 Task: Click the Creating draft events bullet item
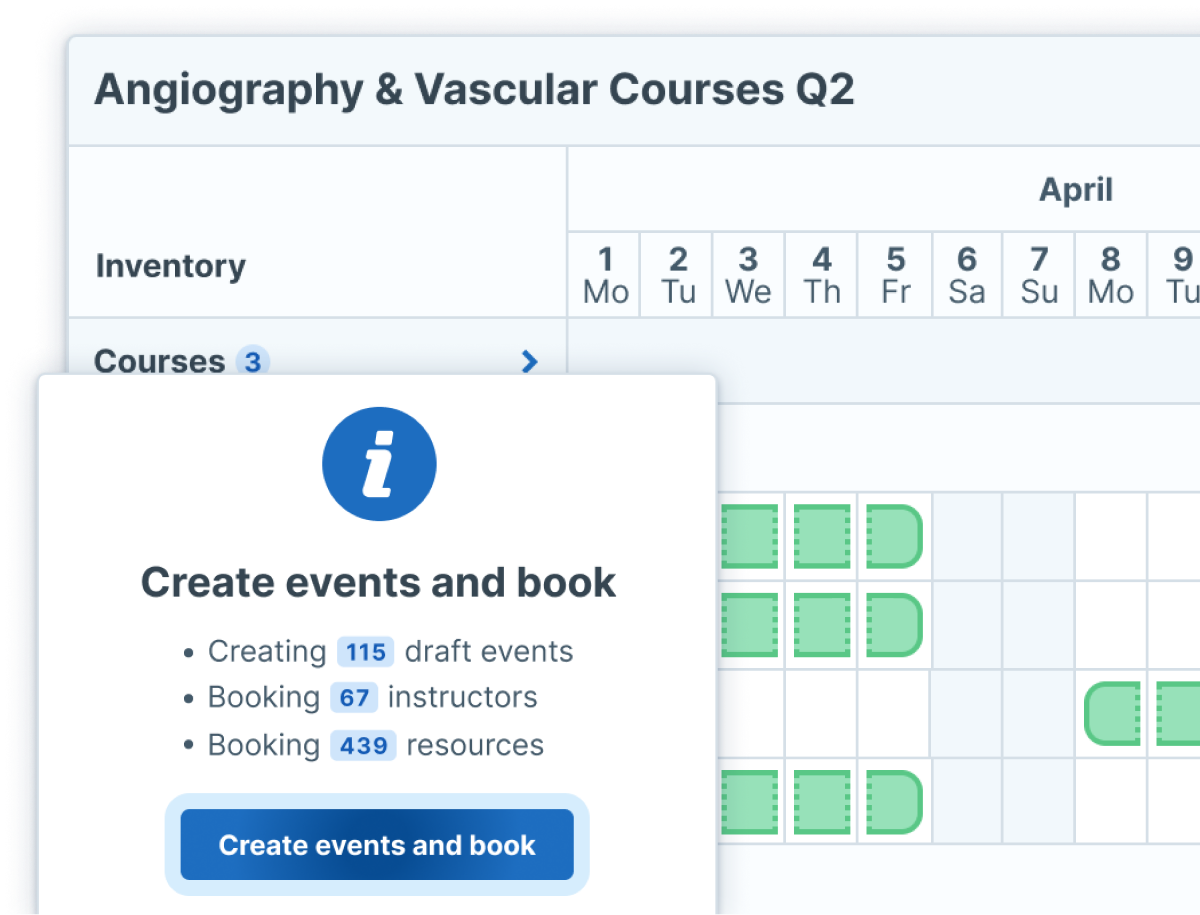[x=390, y=651]
